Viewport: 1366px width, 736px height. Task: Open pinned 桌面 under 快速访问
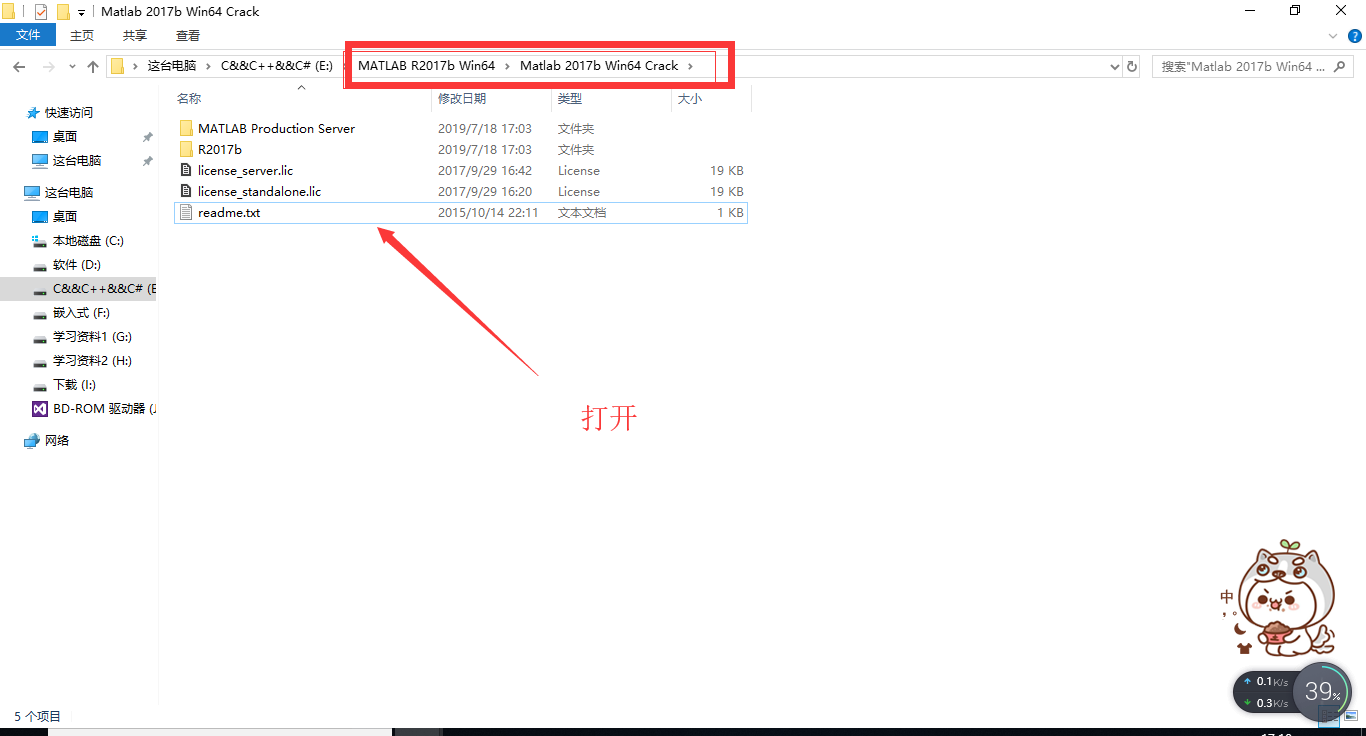pyautogui.click(x=55, y=137)
